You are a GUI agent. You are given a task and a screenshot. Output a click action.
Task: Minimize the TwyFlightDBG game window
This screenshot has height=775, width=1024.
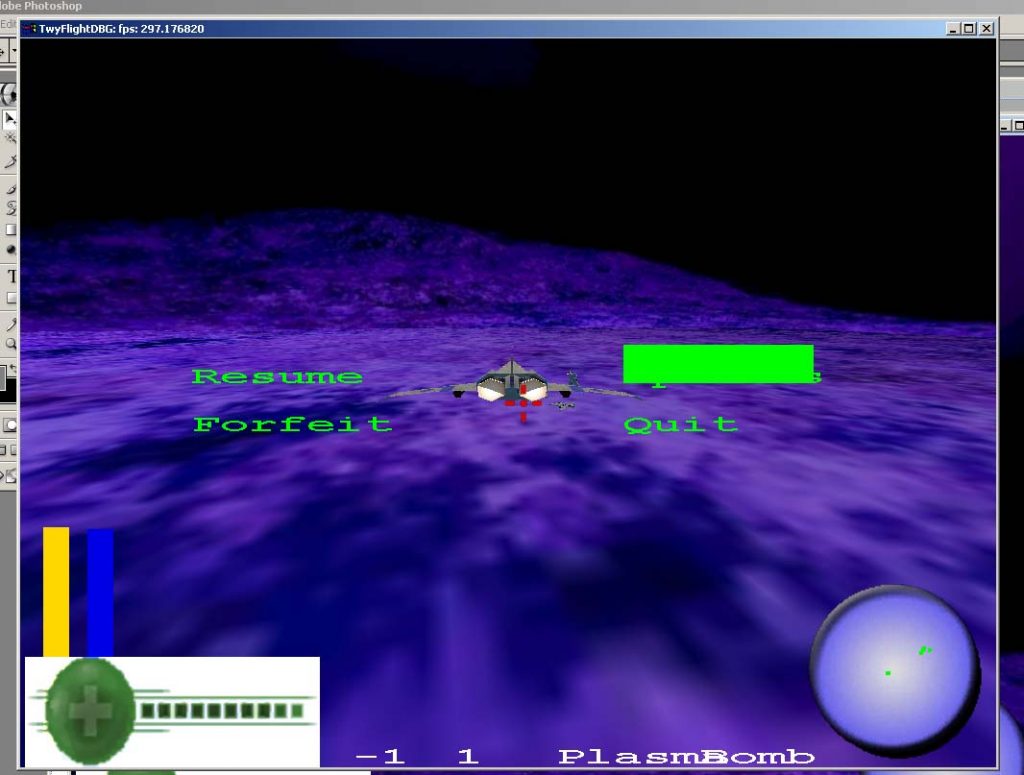pyautogui.click(x=952, y=29)
